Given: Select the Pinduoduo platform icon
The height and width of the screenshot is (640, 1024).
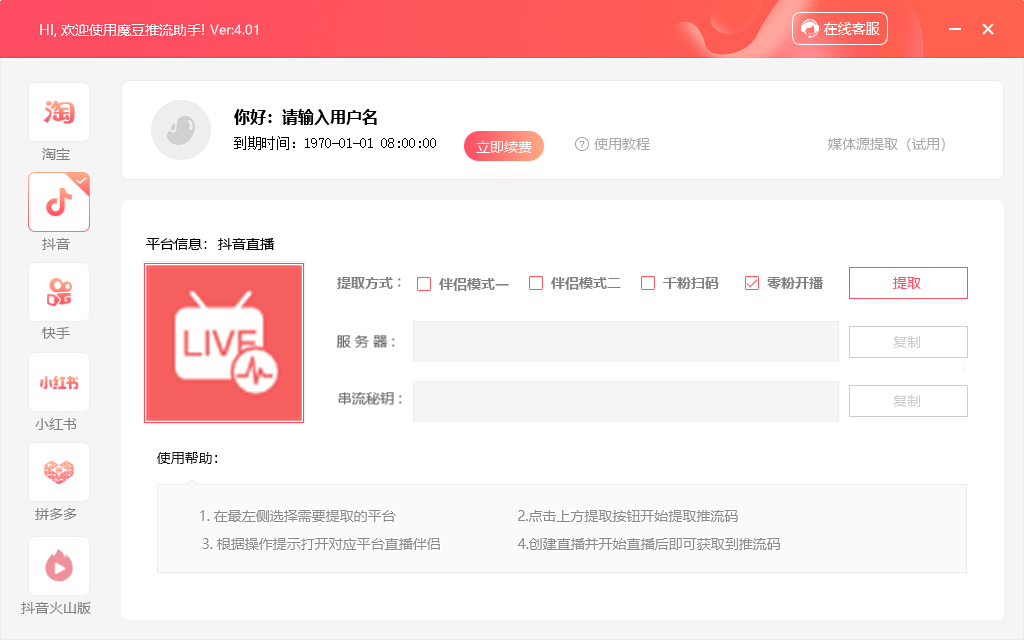Looking at the screenshot, I should coord(58,472).
